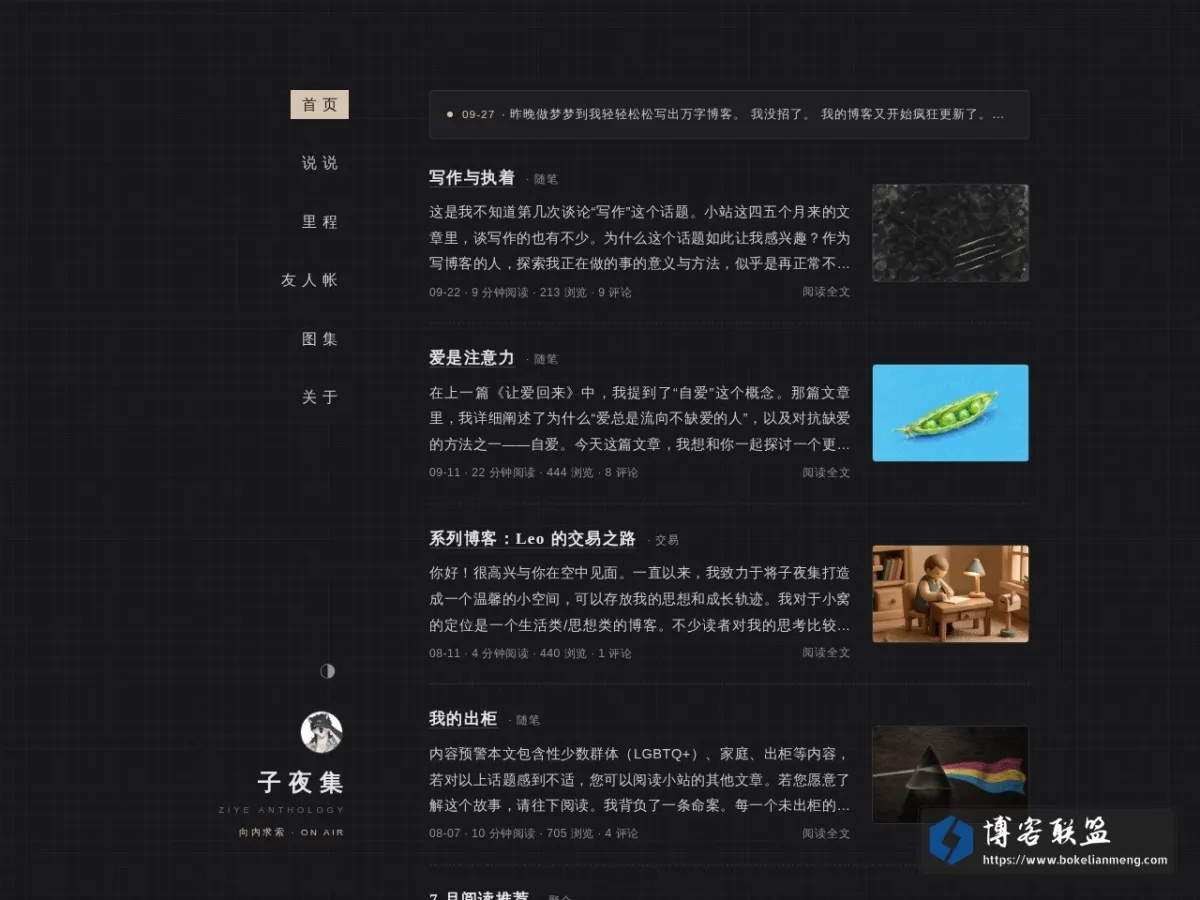Click 阅读全文 for 写作与执着
The height and width of the screenshot is (900, 1200).
tap(826, 292)
